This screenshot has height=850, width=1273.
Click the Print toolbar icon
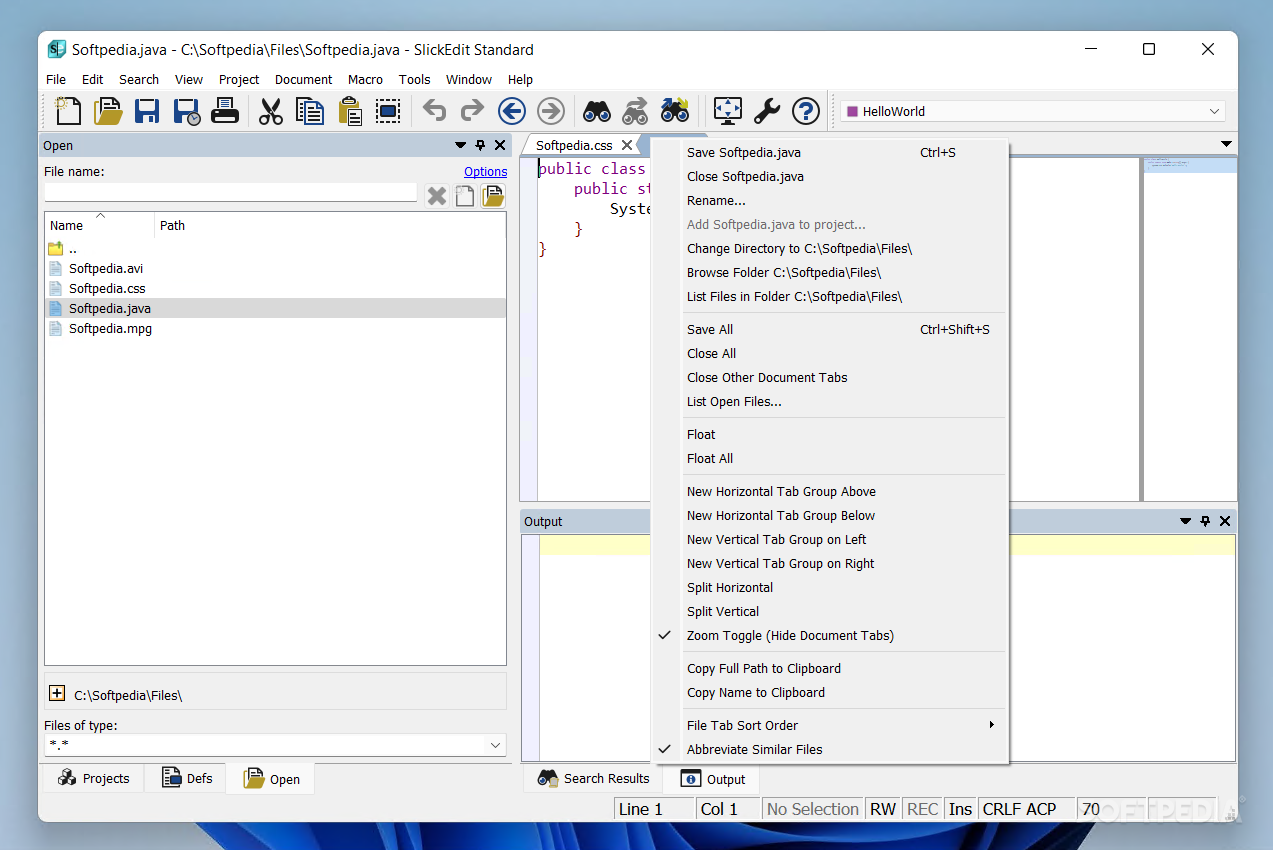point(225,110)
